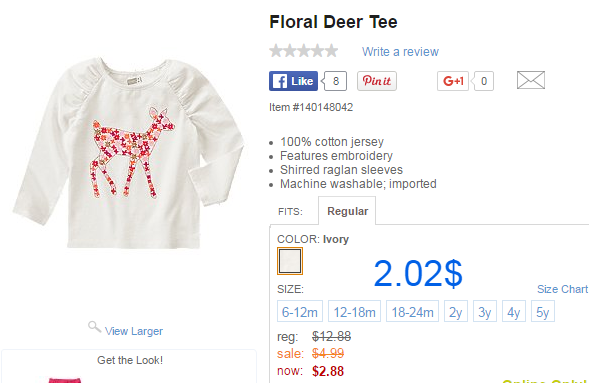Select size 6-12m

pyautogui.click(x=300, y=311)
